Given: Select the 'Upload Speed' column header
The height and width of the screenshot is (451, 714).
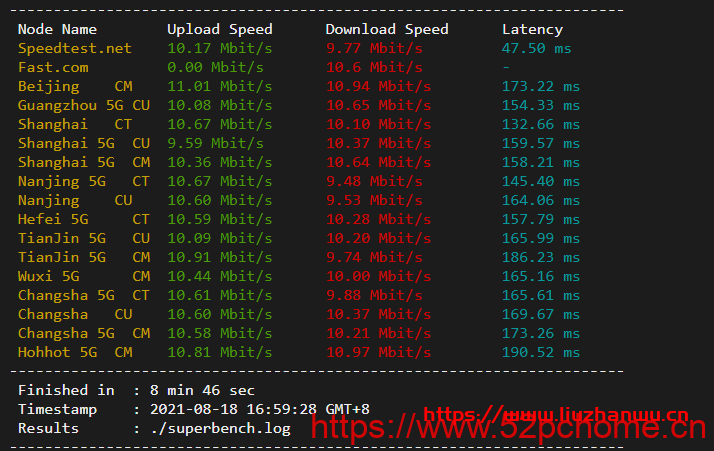Looking at the screenshot, I should 219,30.
